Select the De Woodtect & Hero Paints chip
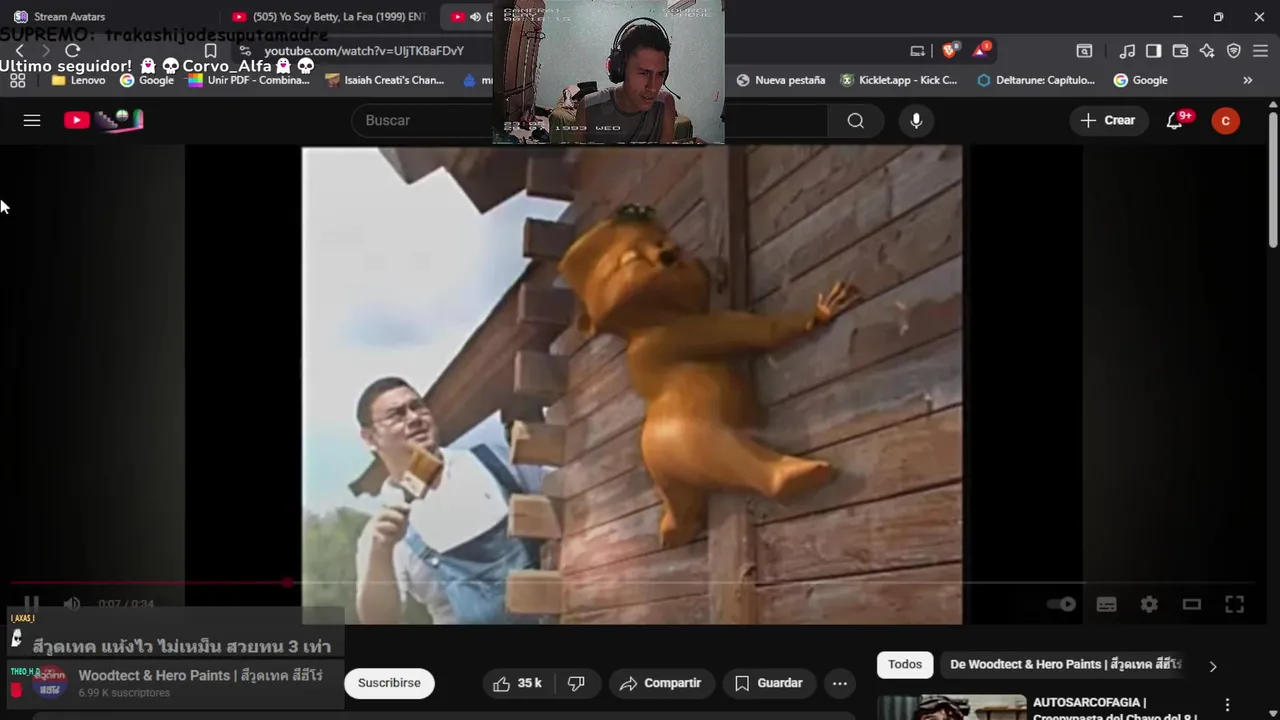This screenshot has width=1280, height=720. tap(1066, 664)
